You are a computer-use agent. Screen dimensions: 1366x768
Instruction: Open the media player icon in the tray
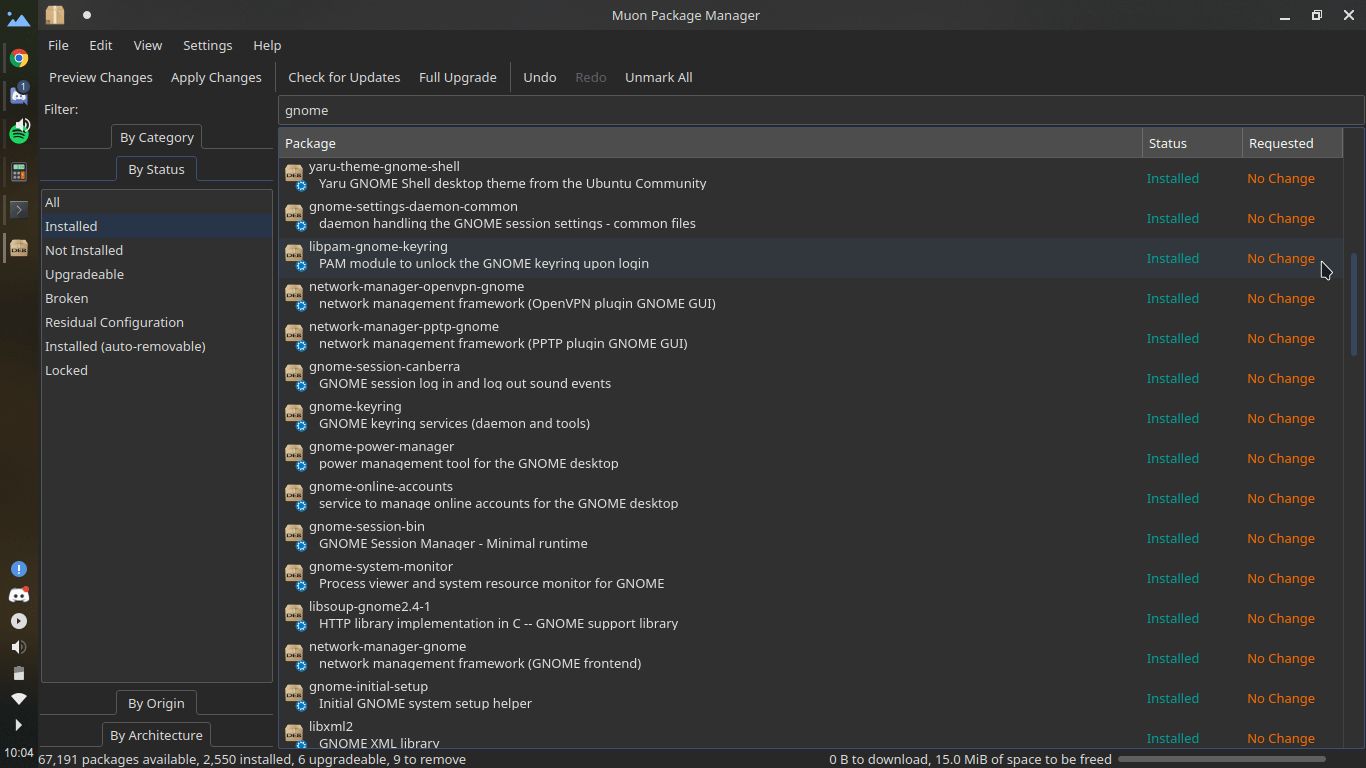pos(18,621)
